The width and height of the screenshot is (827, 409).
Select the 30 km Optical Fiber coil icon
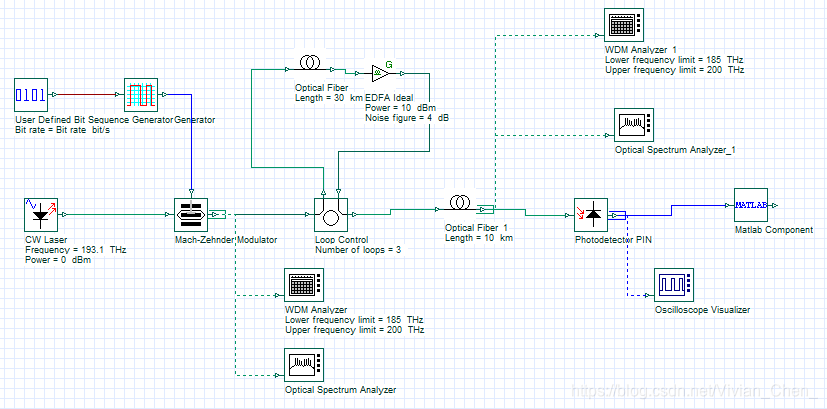[308, 64]
